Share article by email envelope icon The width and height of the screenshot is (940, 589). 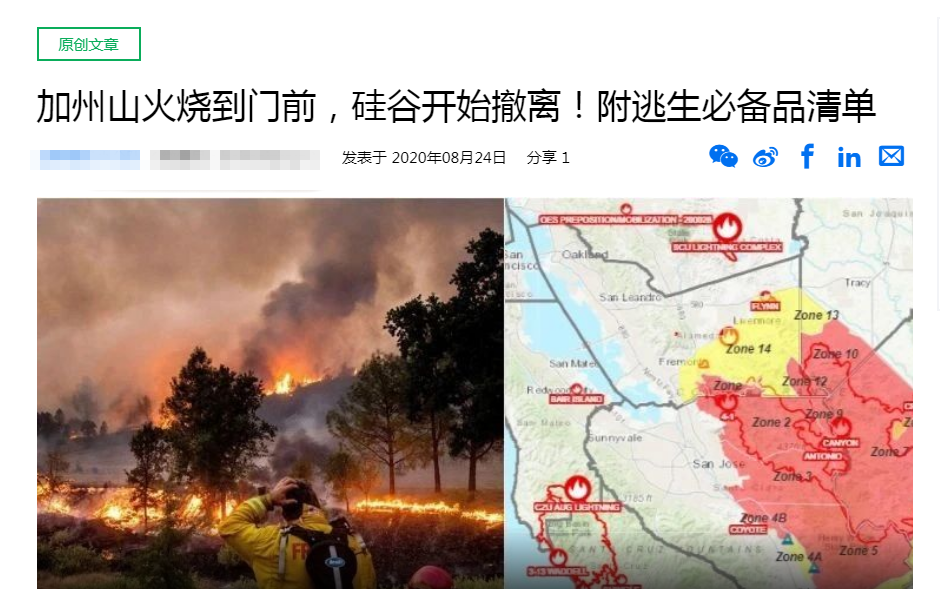point(891,156)
